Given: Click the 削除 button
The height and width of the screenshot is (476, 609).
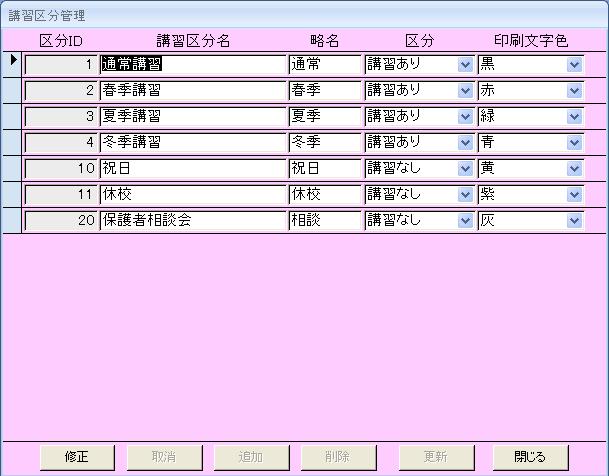Looking at the screenshot, I should coord(339,457).
